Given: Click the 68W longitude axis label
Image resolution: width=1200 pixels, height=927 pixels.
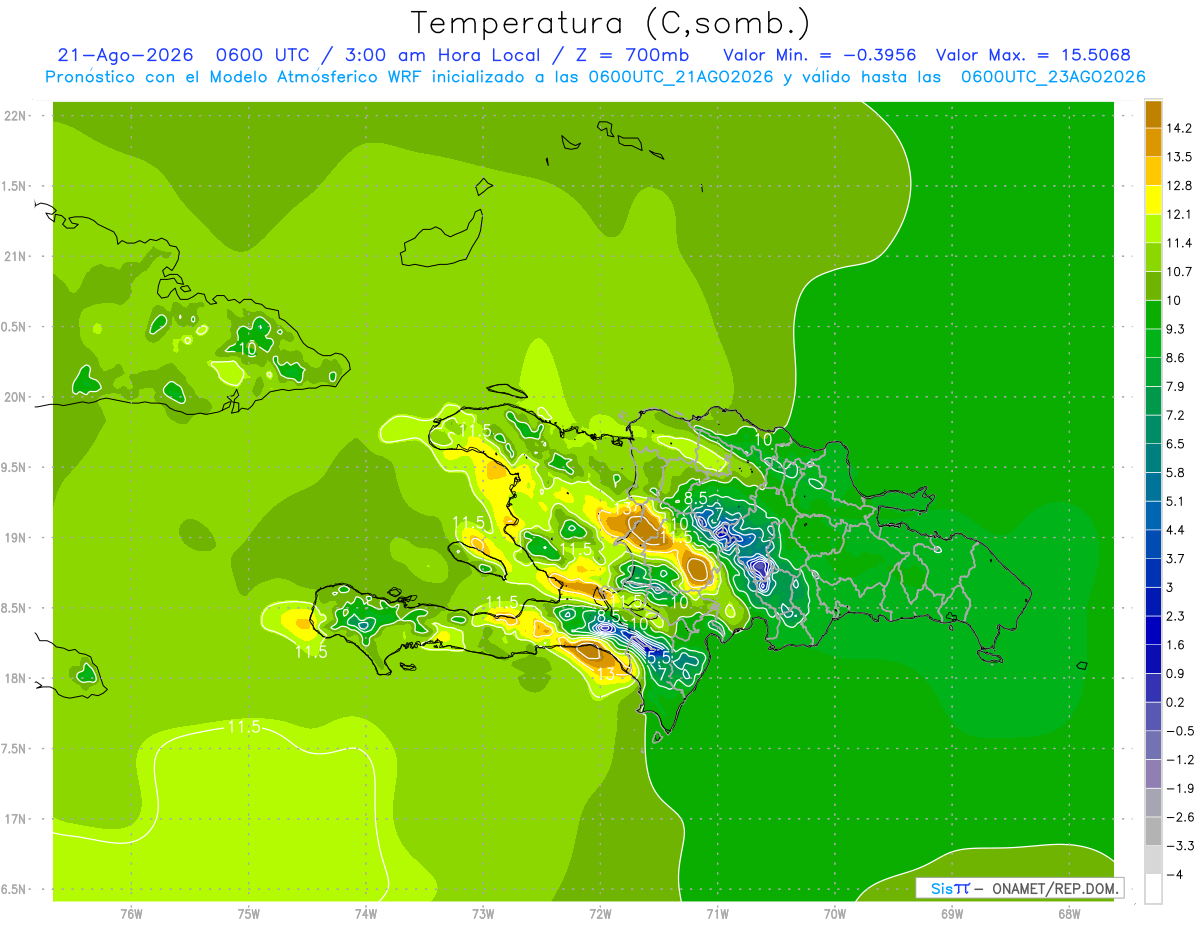Looking at the screenshot, I should pyautogui.click(x=1069, y=914).
